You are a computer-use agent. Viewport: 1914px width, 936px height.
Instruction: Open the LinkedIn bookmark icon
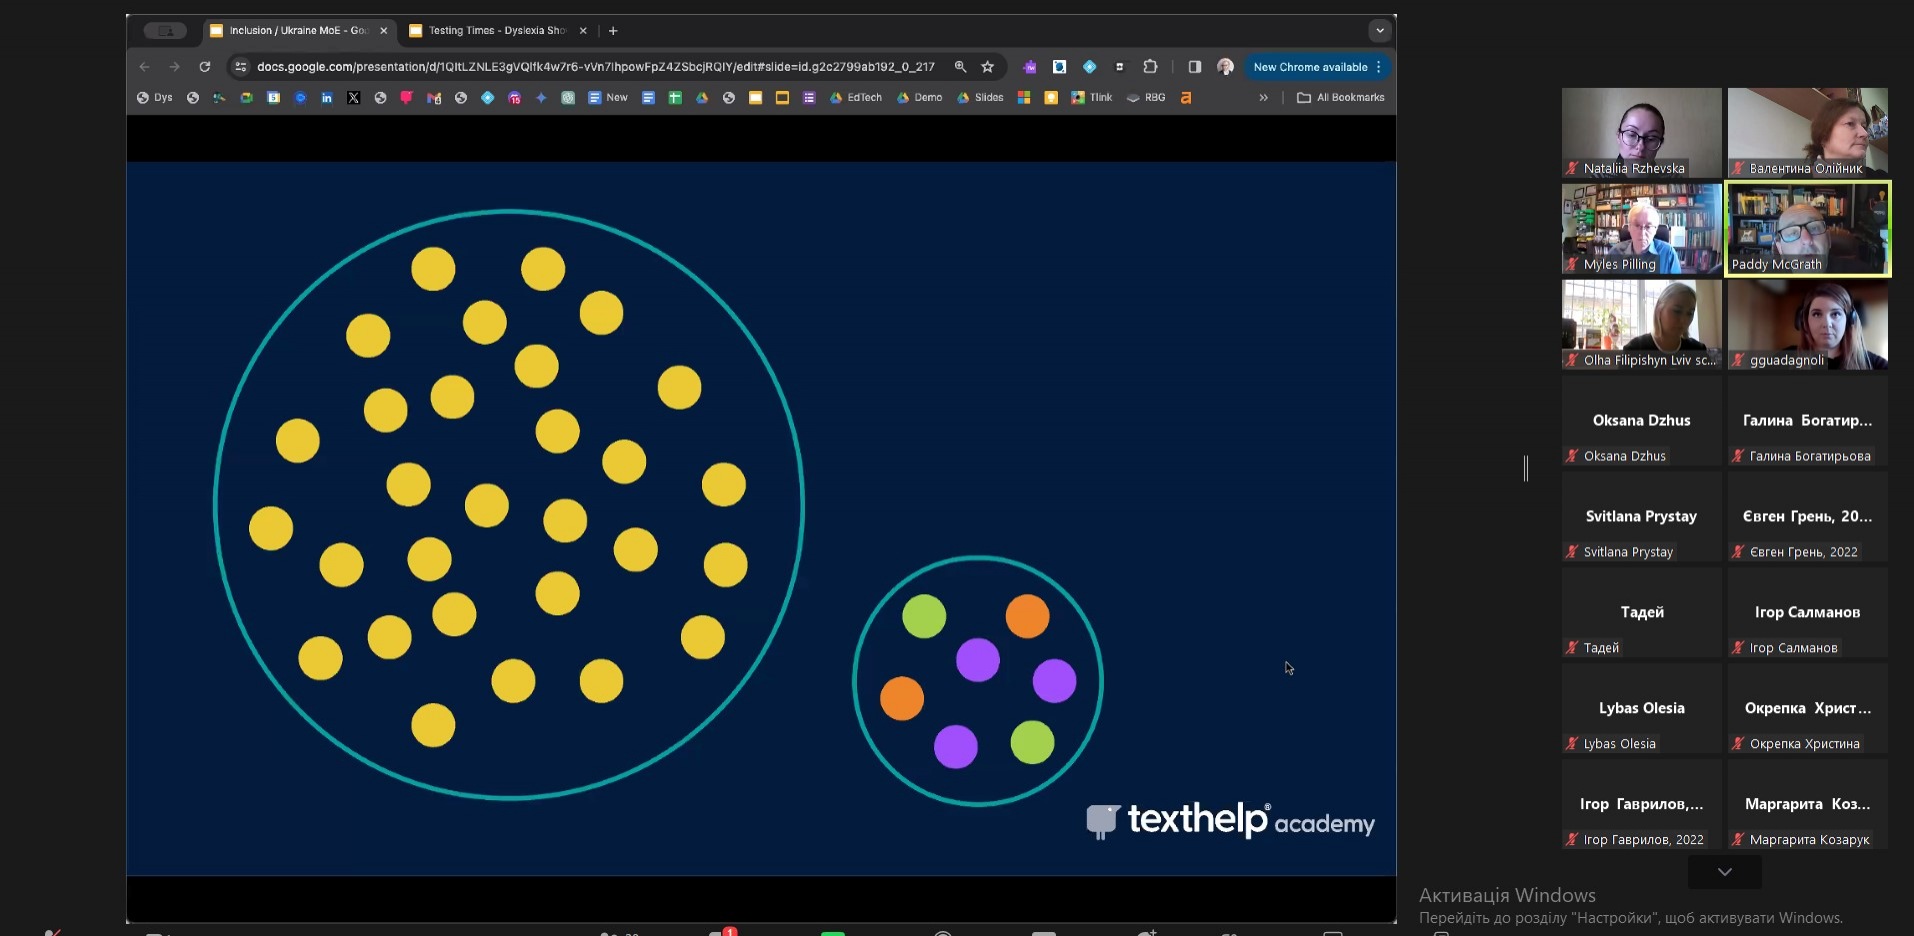(327, 98)
